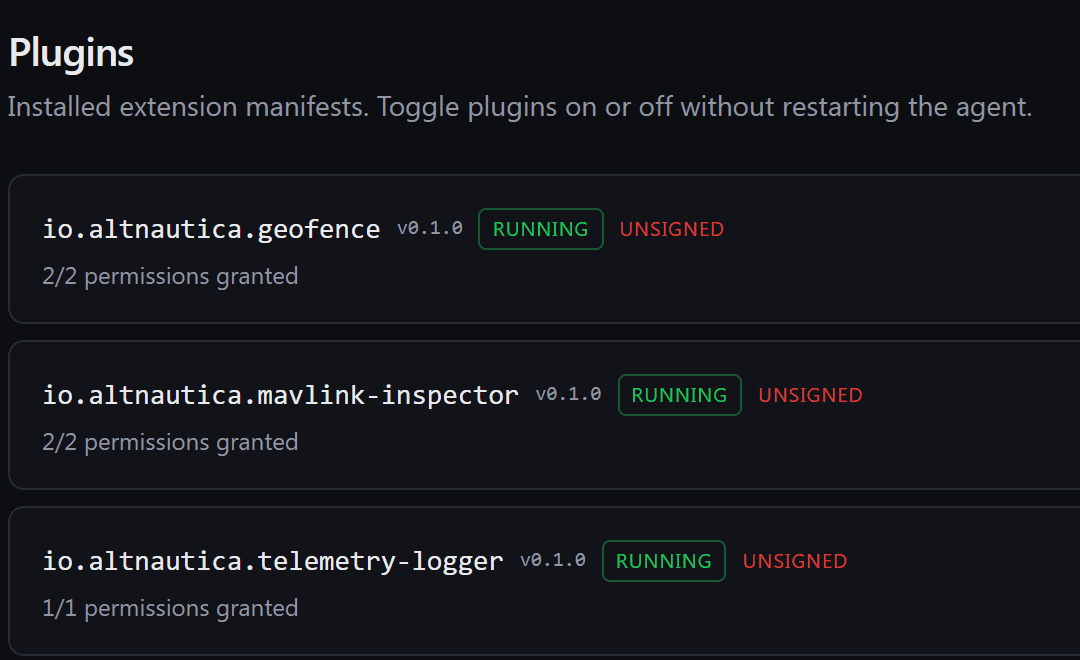Open the io.altnautica.geofence plugin
The height and width of the screenshot is (660, 1080).
[x=211, y=229]
